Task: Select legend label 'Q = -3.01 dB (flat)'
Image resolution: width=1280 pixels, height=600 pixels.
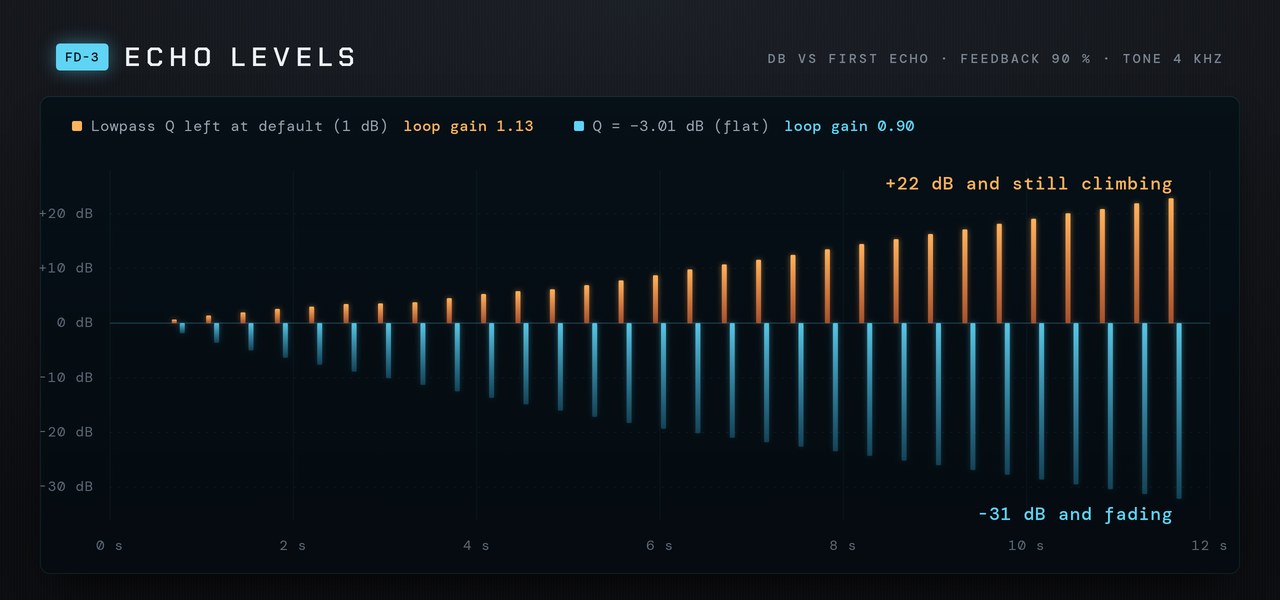Action: [681, 127]
